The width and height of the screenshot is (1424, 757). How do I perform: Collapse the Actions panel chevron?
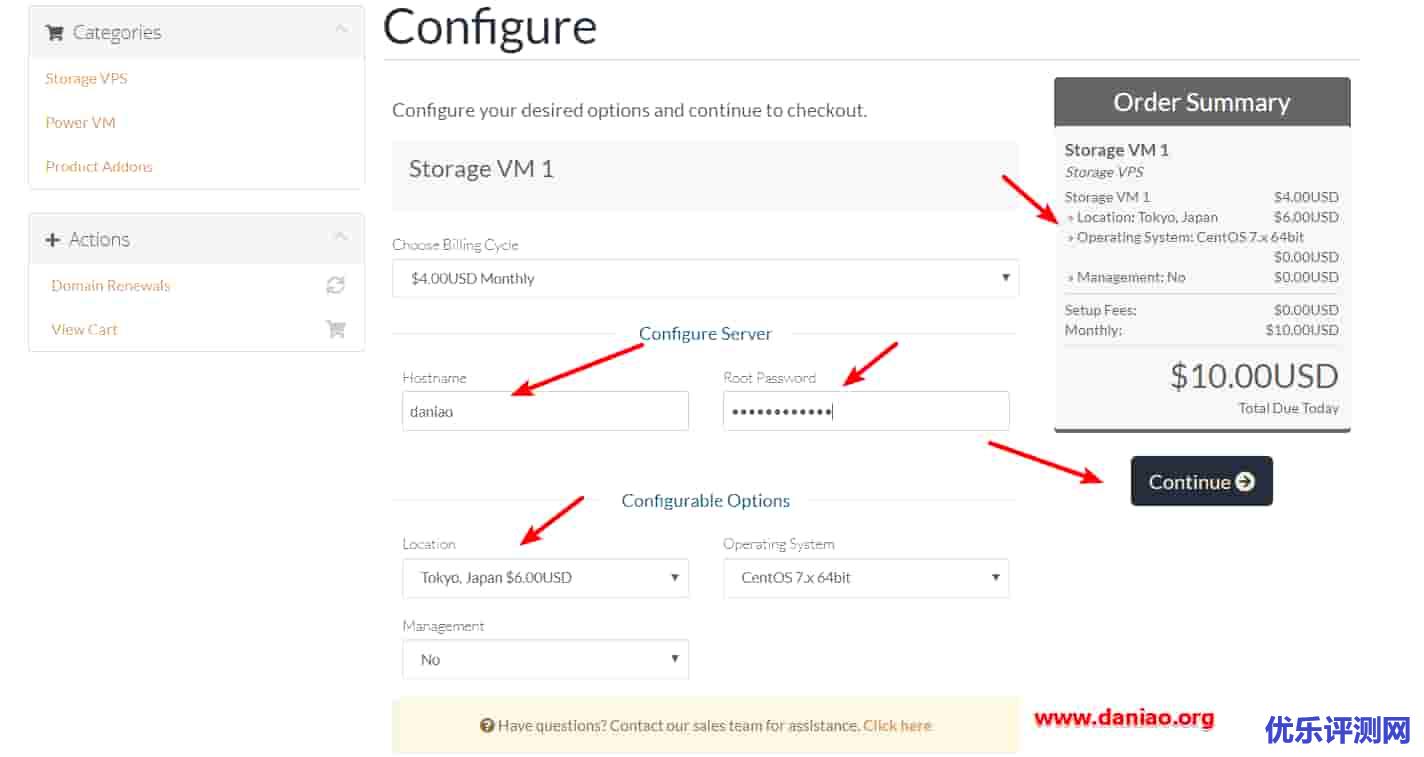(x=341, y=237)
